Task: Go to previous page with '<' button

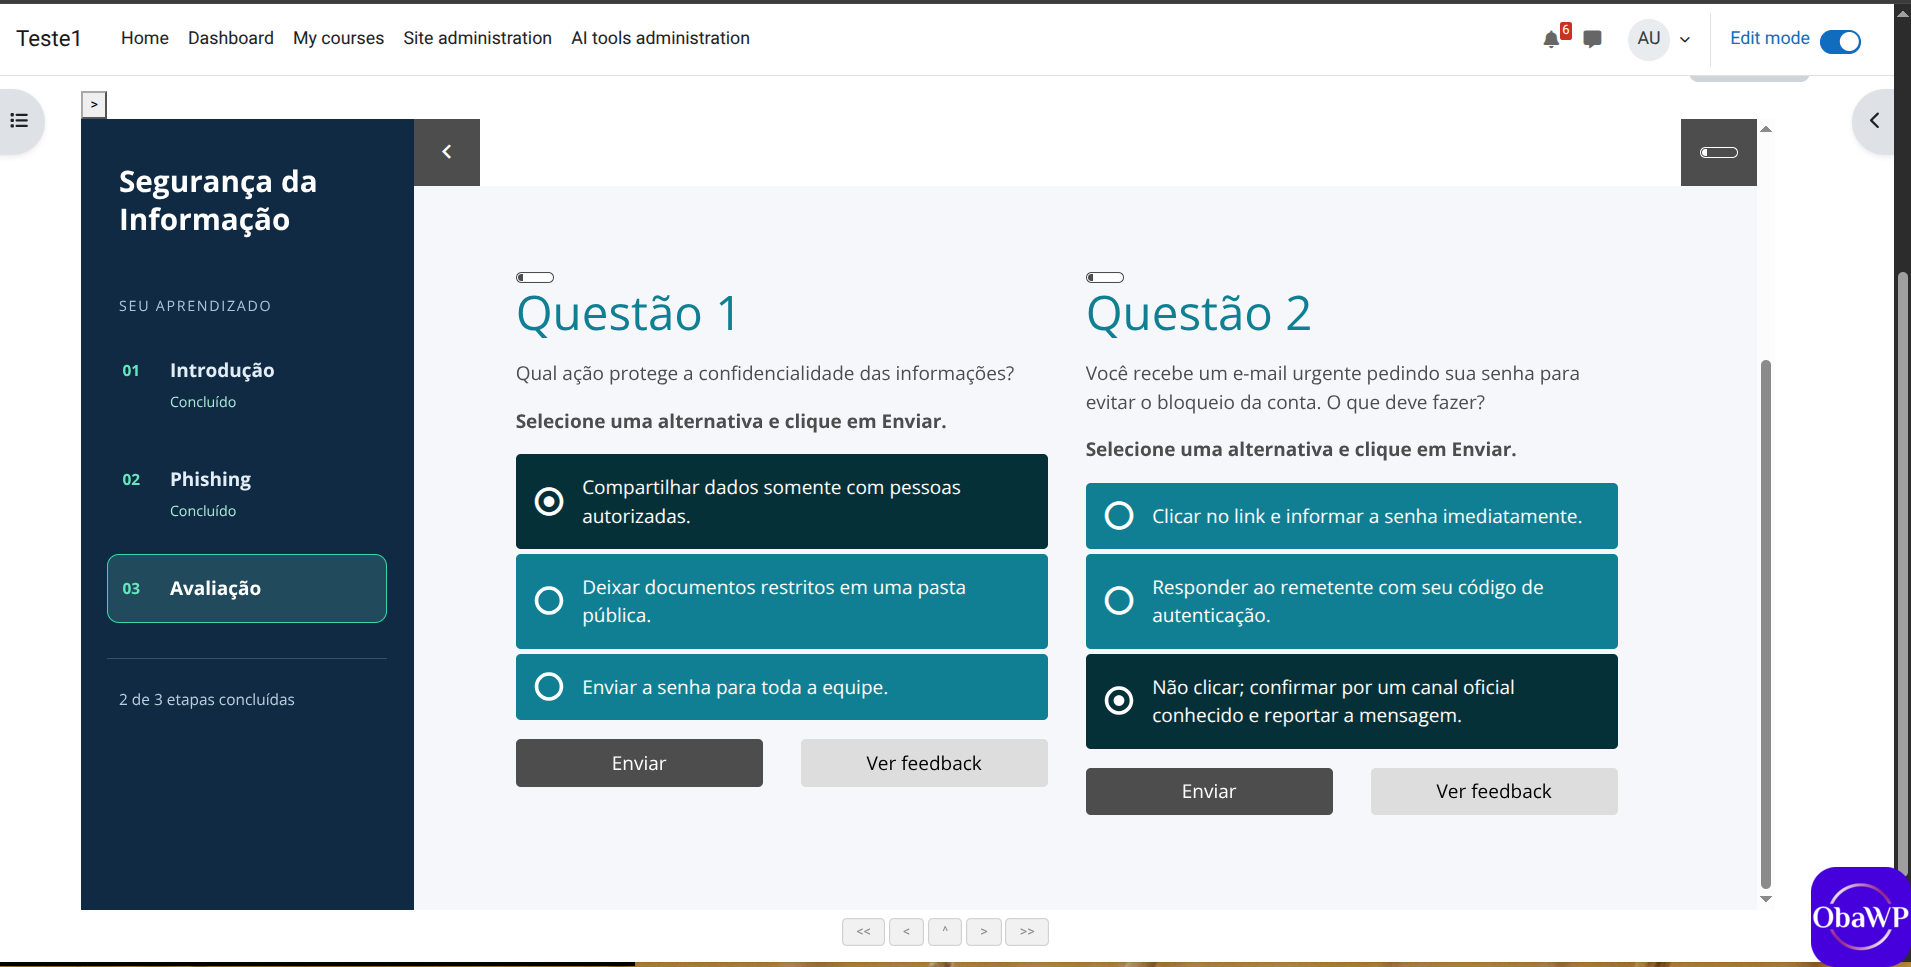Action: point(906,932)
